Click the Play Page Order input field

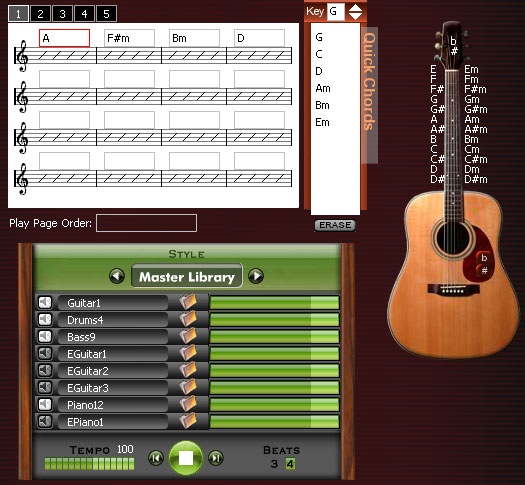coord(146,223)
